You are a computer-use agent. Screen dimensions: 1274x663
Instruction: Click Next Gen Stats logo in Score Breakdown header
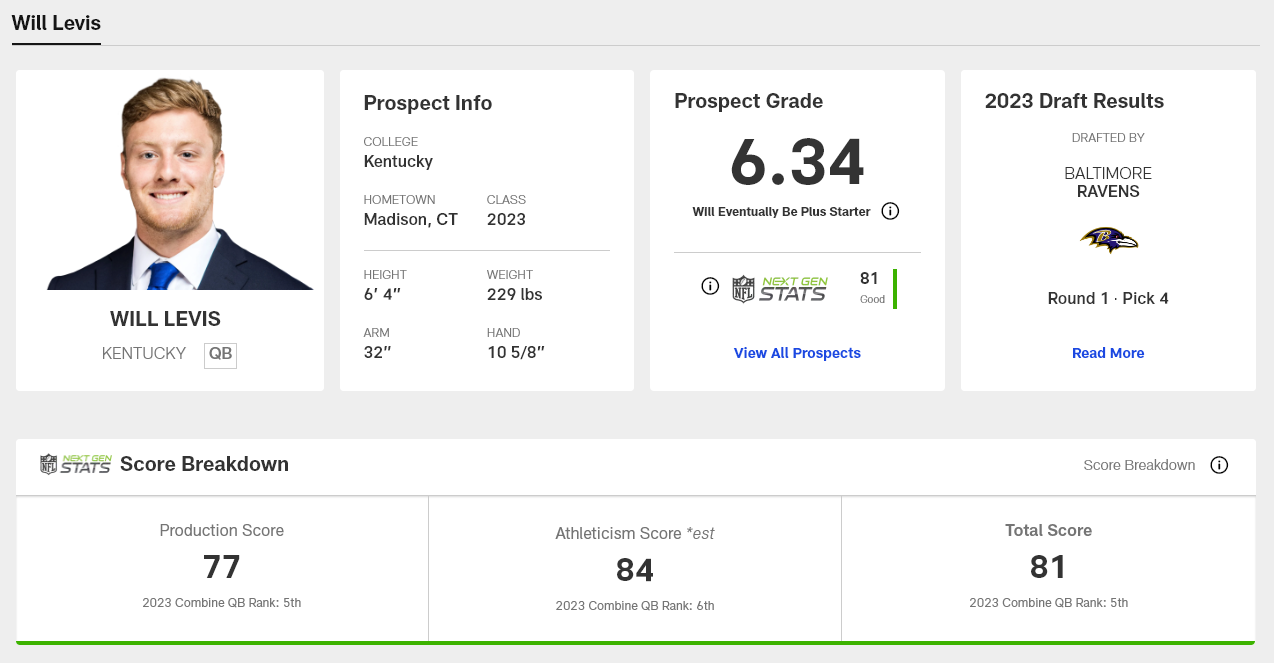75,464
